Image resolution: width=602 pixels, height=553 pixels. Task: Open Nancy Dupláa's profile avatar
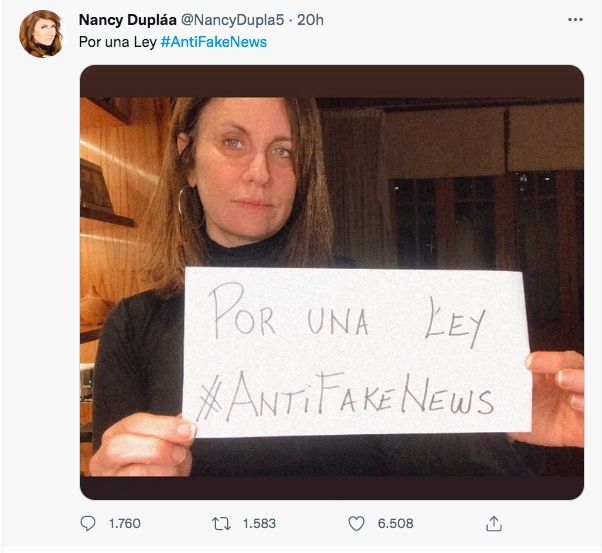point(41,34)
